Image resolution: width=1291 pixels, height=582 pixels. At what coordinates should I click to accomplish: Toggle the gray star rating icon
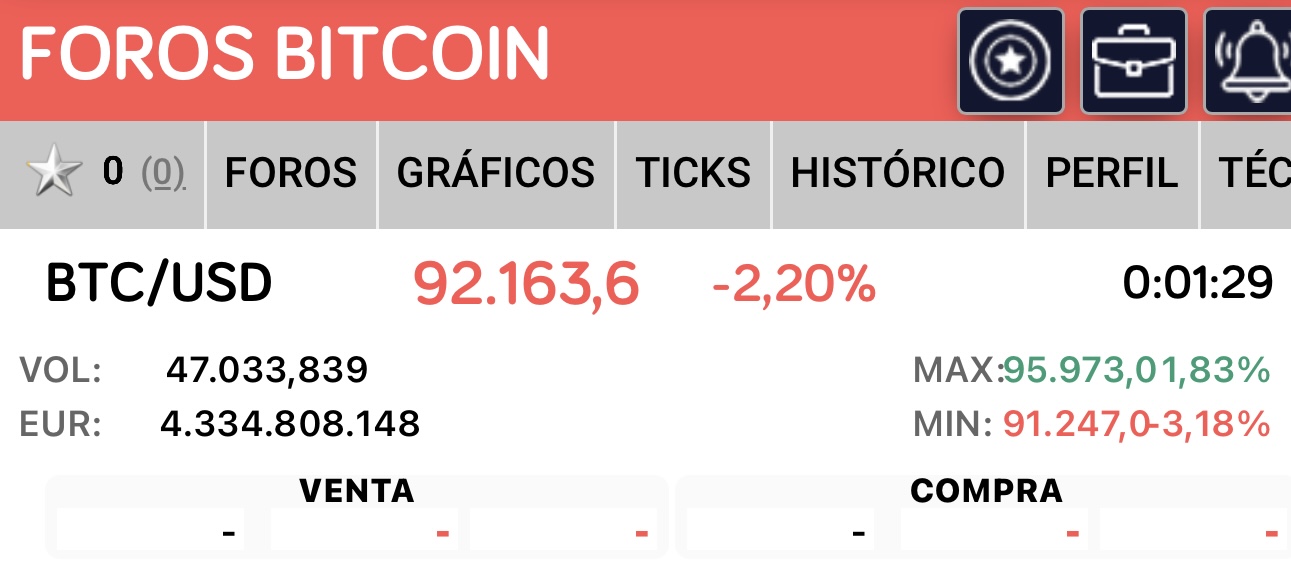[54, 174]
